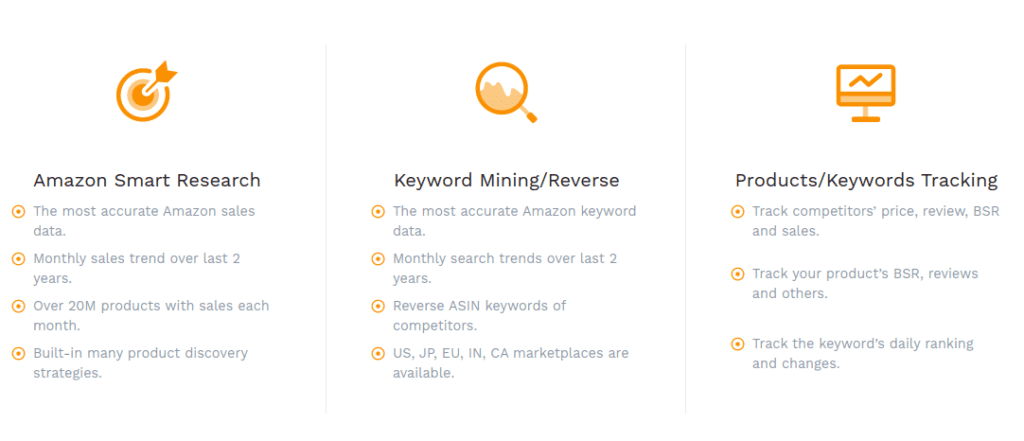The height and width of the screenshot is (441, 1024).
Task: Click bullet beside 'US, JP, EU, IN, CA marketplaces'
Action: [377, 353]
